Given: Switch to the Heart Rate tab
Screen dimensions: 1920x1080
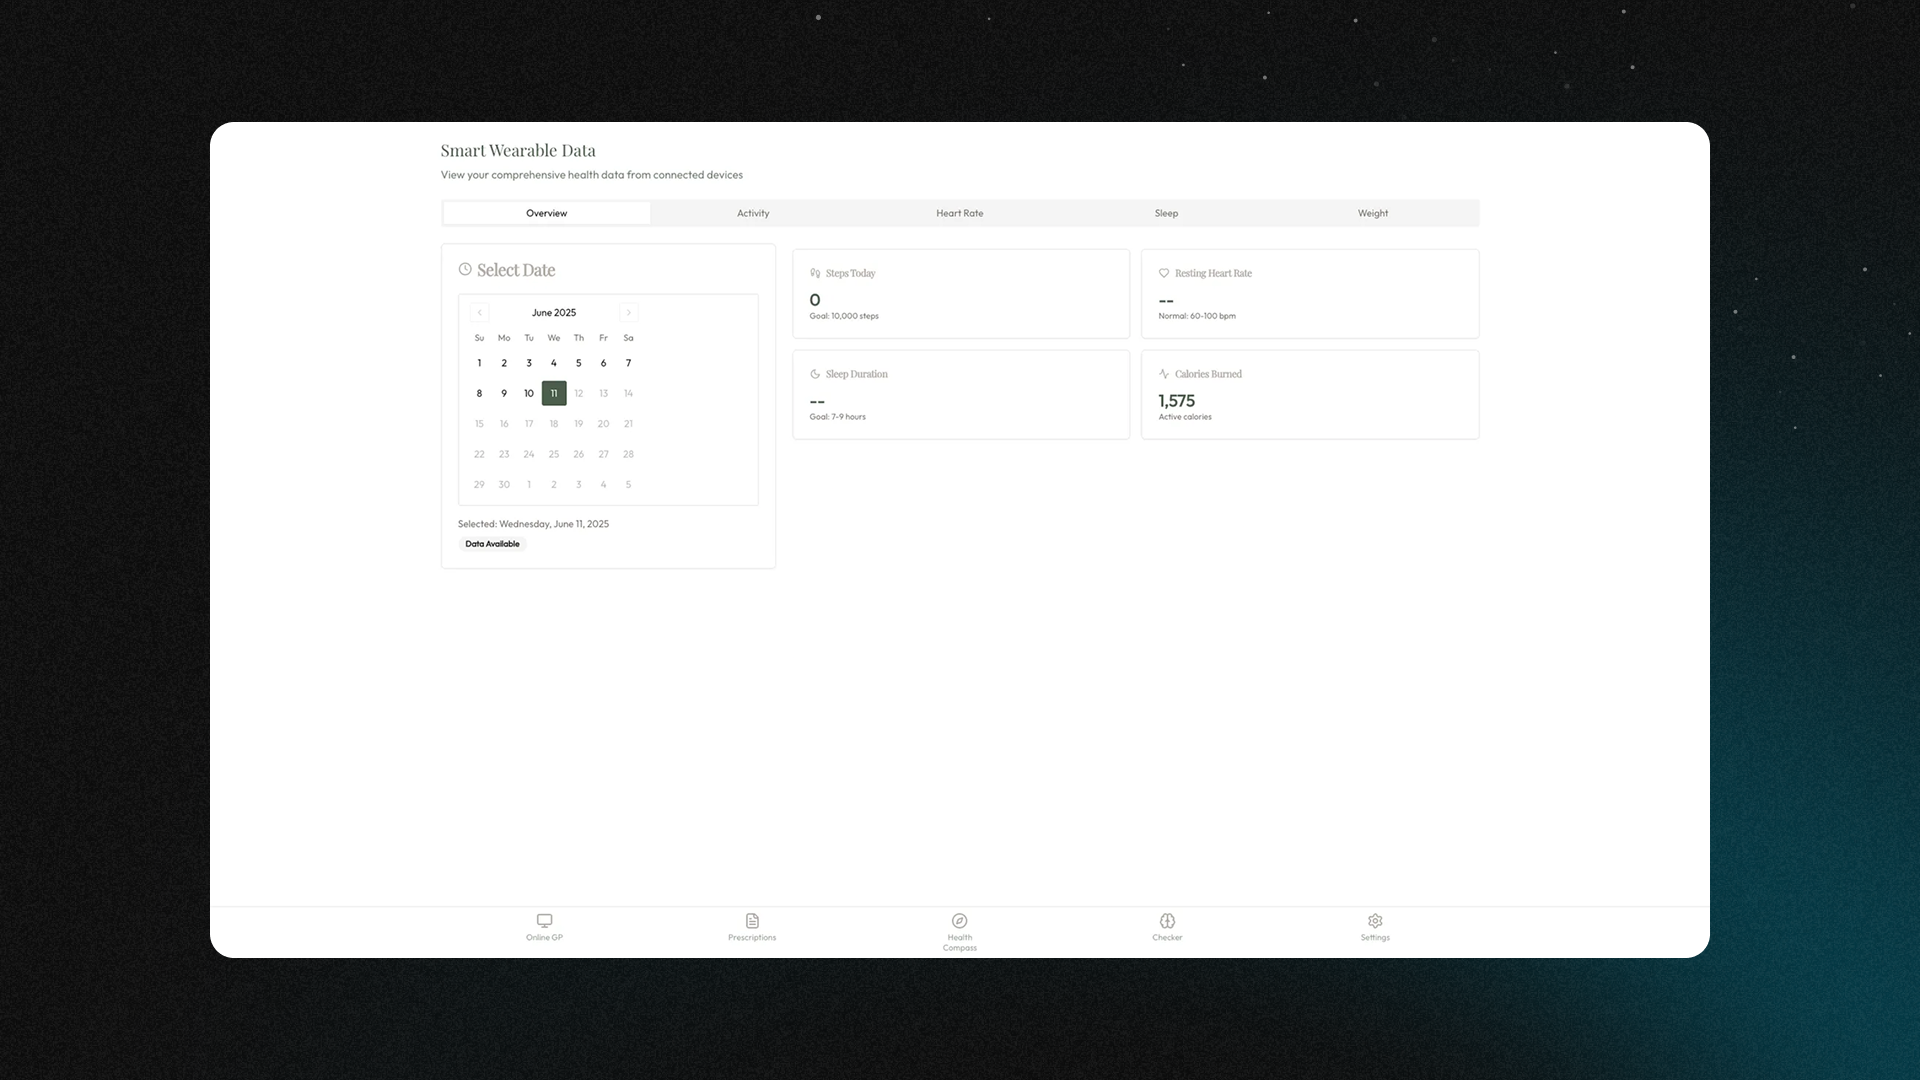Looking at the screenshot, I should coord(959,213).
